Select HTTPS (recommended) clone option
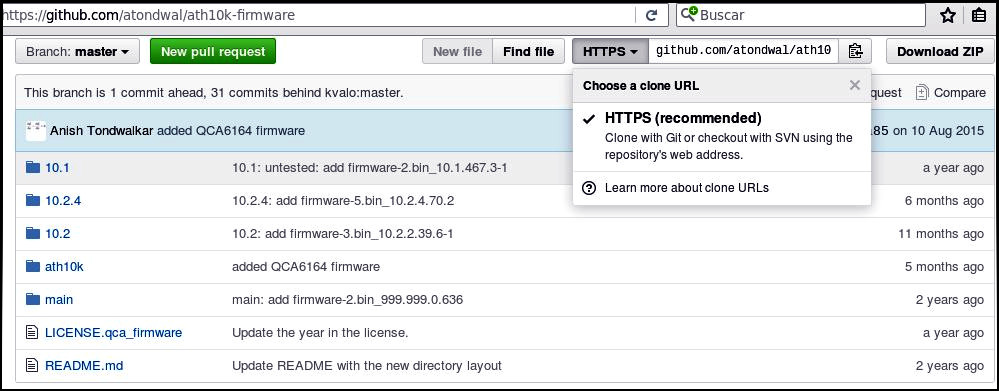 (722, 136)
